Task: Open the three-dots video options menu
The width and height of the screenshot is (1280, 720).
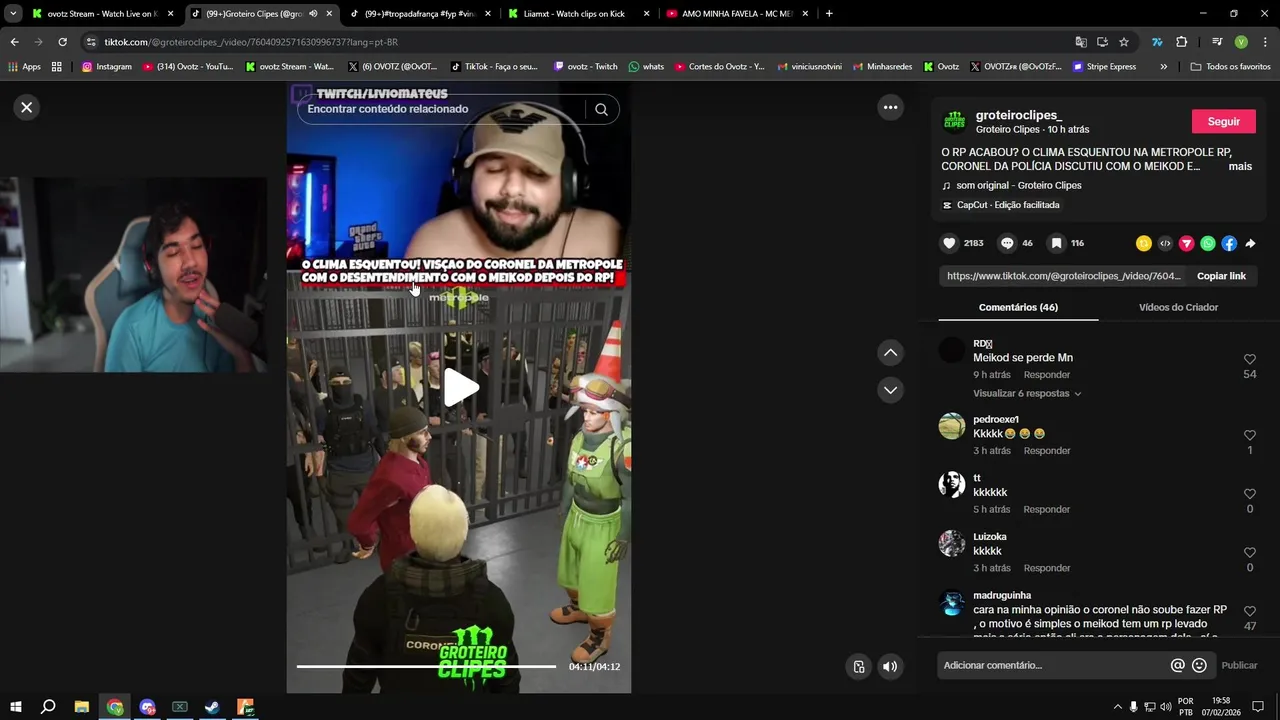Action: click(890, 107)
